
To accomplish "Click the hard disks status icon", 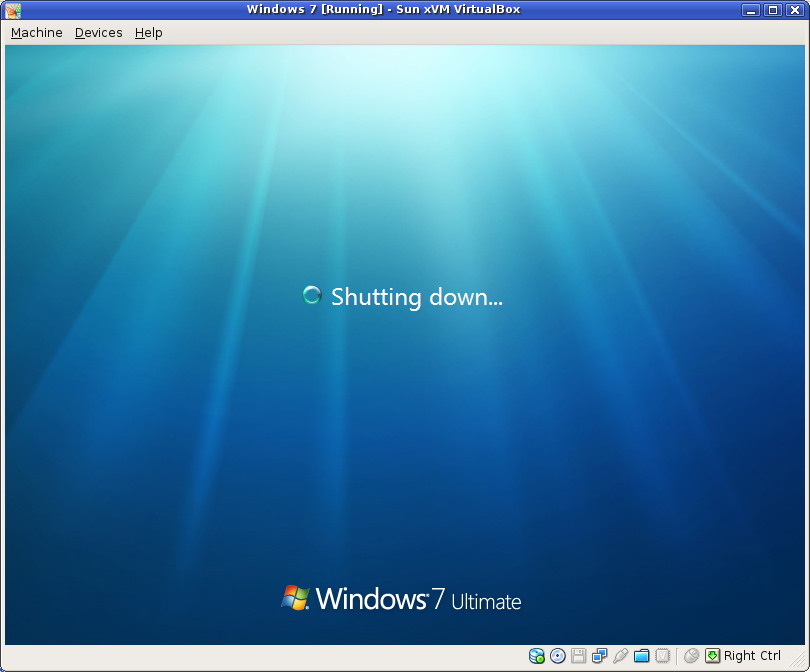I will click(x=536, y=656).
